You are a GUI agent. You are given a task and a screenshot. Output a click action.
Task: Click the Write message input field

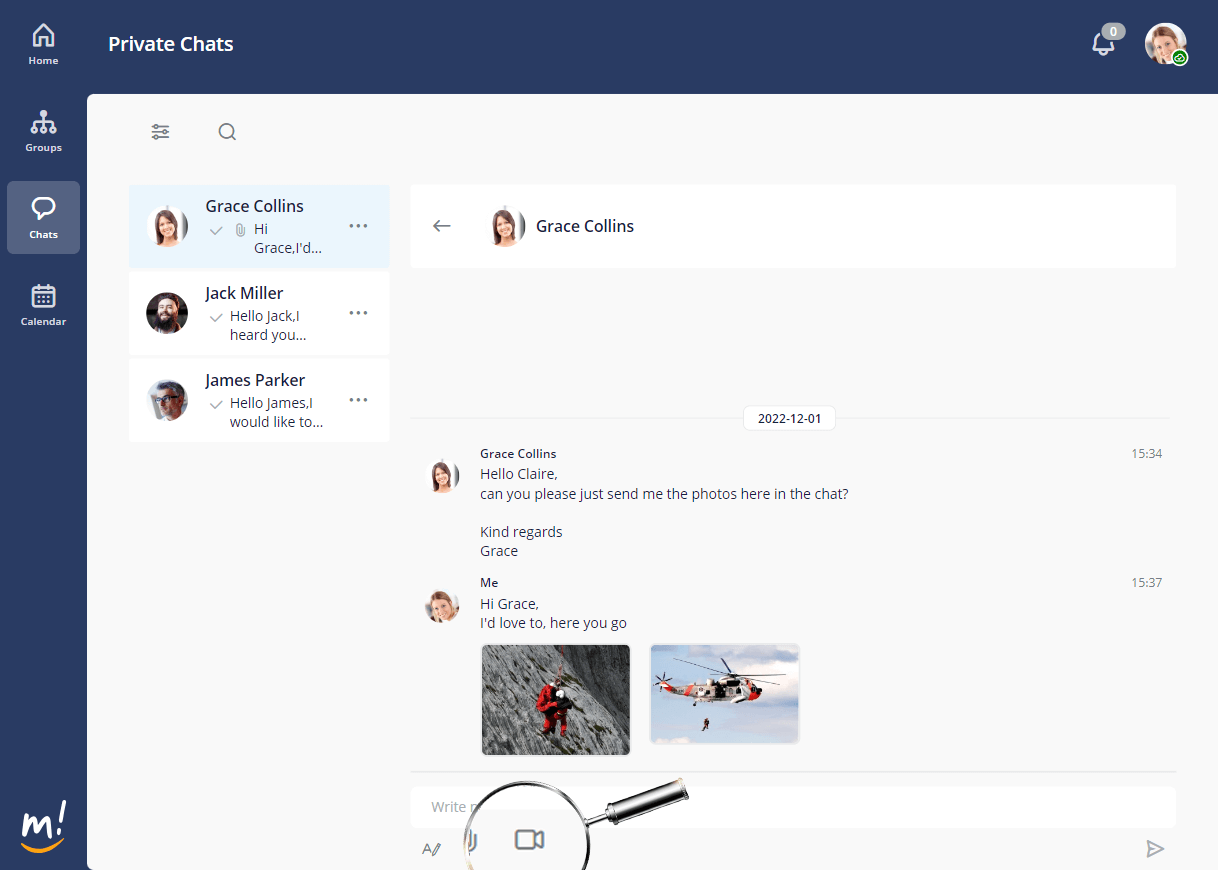click(793, 807)
